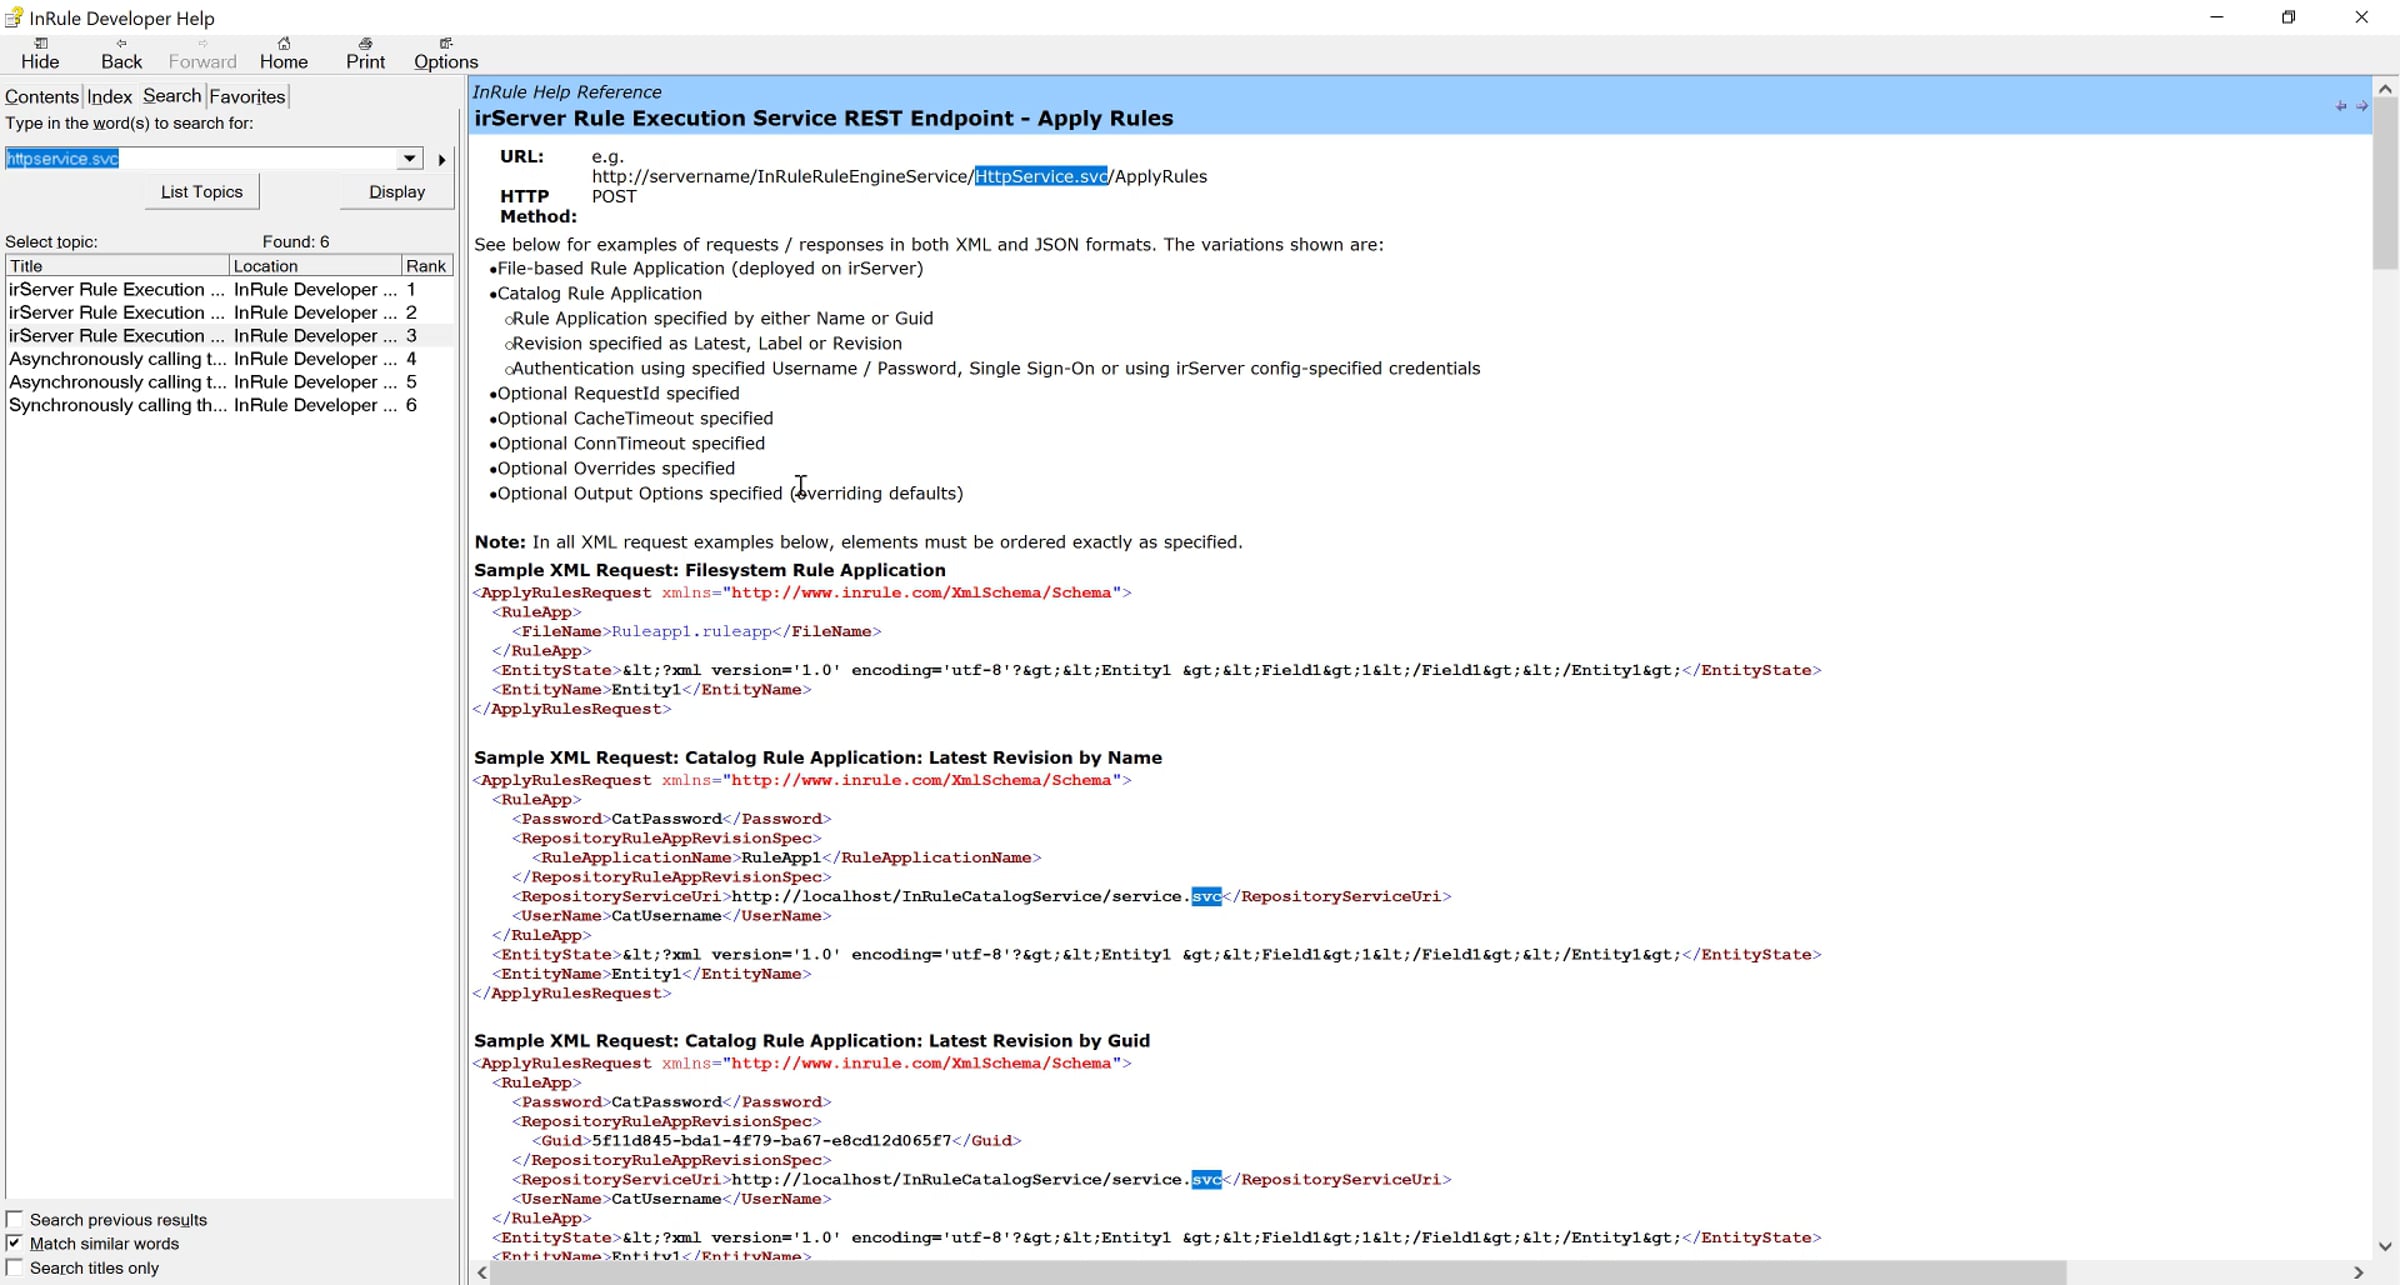Select the Synchronously calling topic
The height and width of the screenshot is (1285, 2400).
pos(230,404)
